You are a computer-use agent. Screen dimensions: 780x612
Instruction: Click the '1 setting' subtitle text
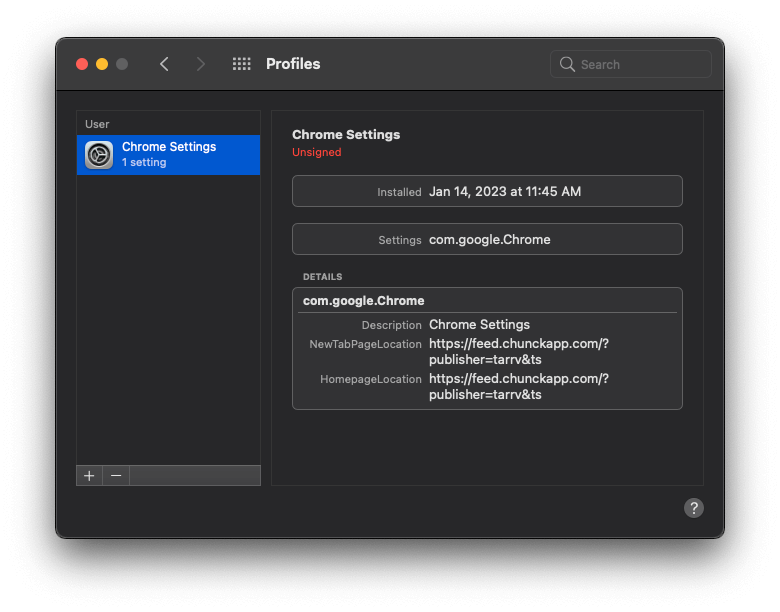click(x=144, y=162)
